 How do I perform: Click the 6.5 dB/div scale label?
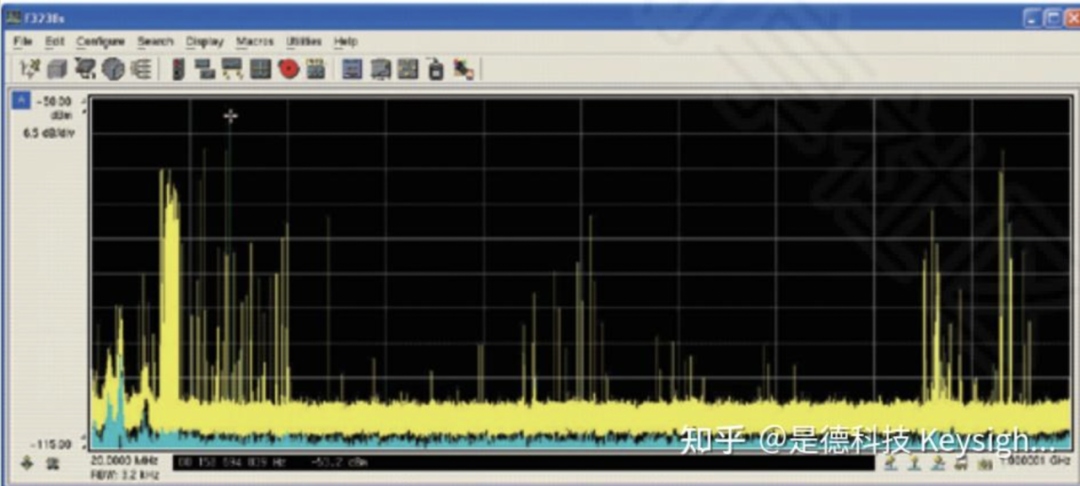(48, 132)
